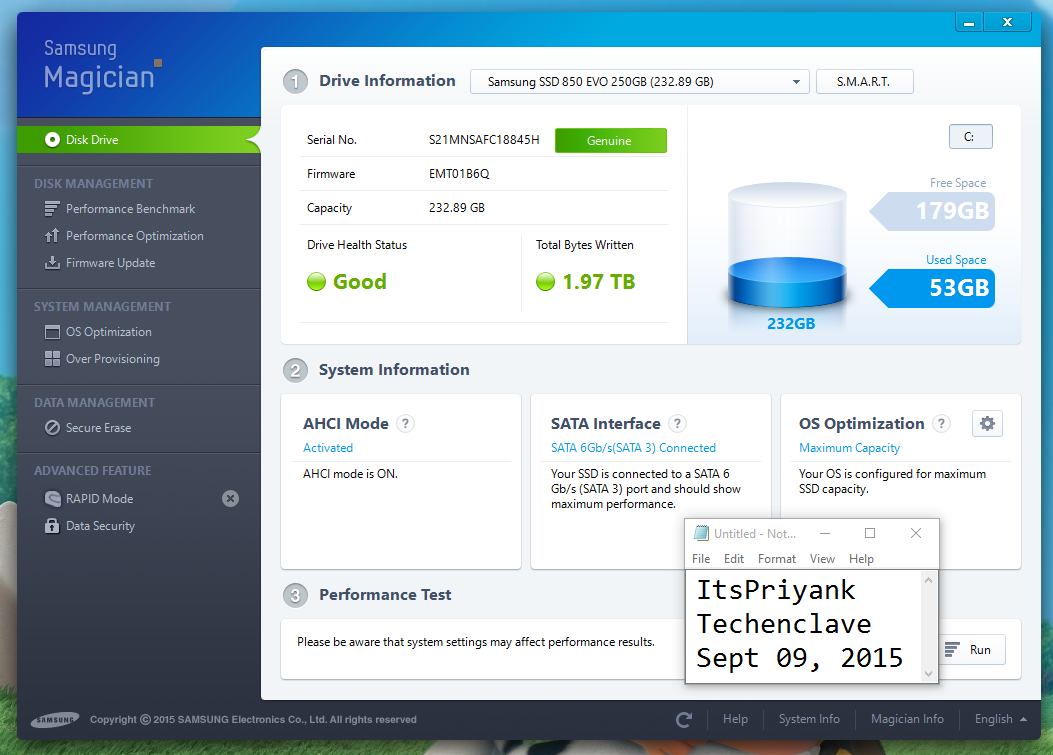Click the Notepad title bar icon
The width and height of the screenshot is (1053, 755).
701,533
